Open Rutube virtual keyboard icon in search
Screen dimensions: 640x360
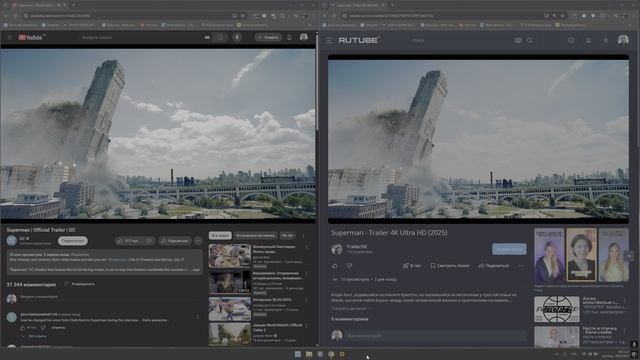[x=518, y=40]
